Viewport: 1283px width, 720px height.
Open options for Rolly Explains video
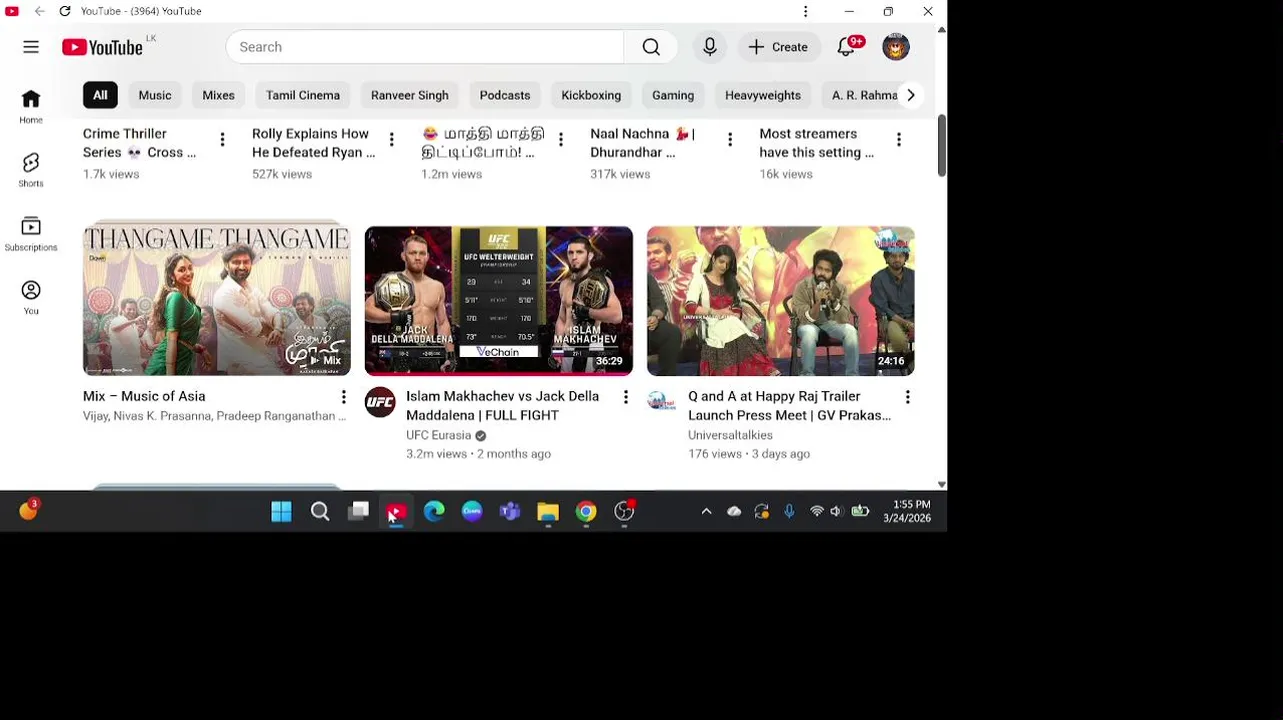point(391,139)
